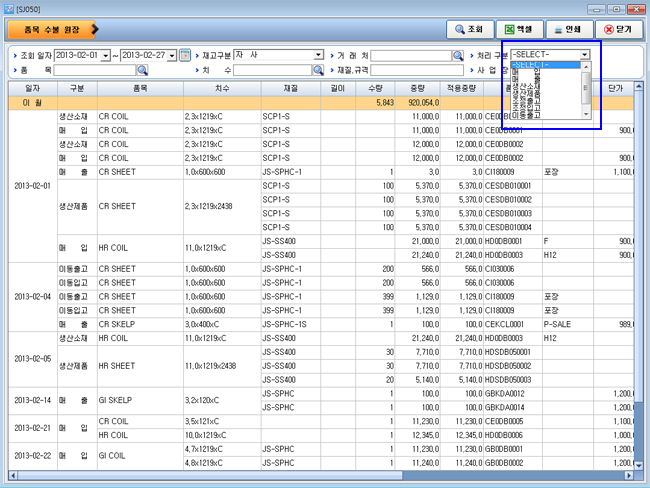Viewport: 650px width, 488px height.
Task: Click lot number HD0DB0006
Action: click(x=504, y=435)
